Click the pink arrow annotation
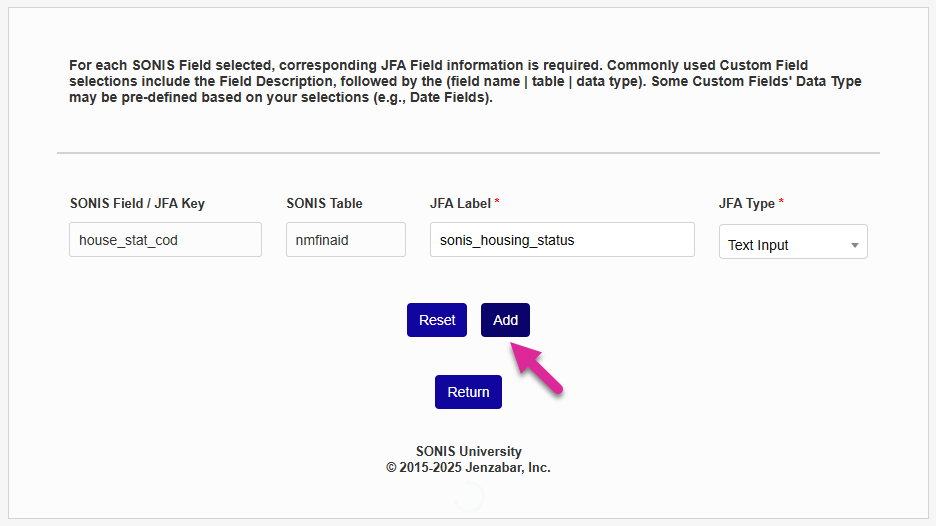 pos(538,367)
